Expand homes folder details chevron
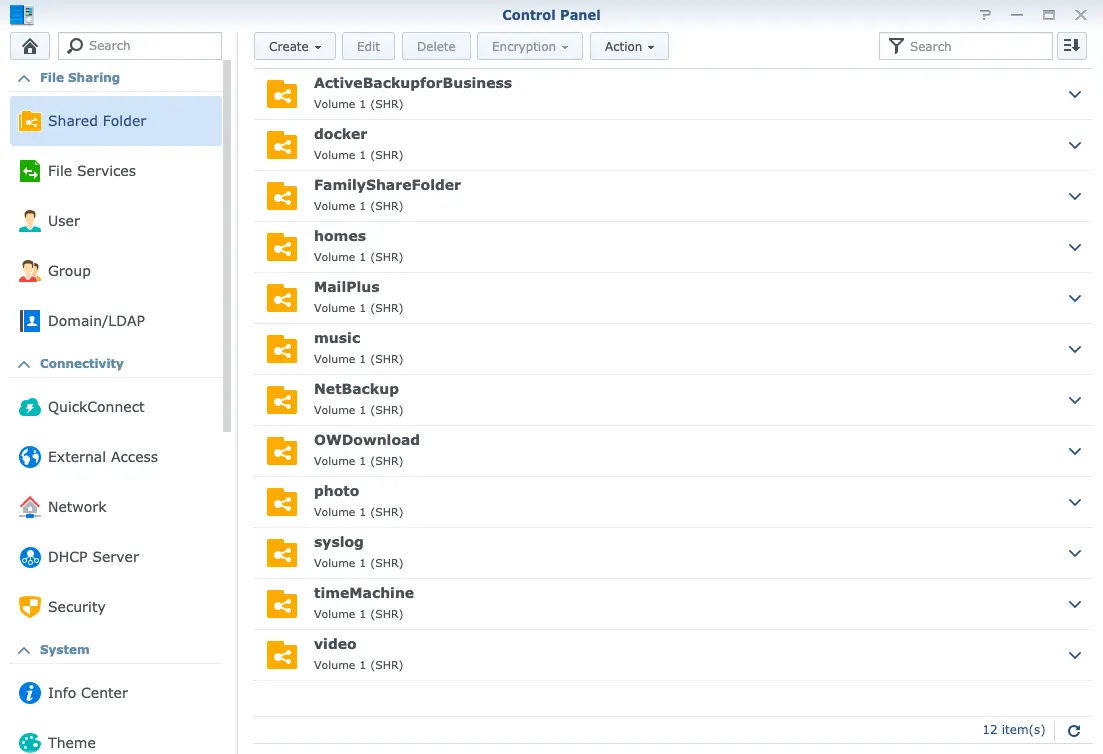This screenshot has height=754, width=1103. 1075,248
